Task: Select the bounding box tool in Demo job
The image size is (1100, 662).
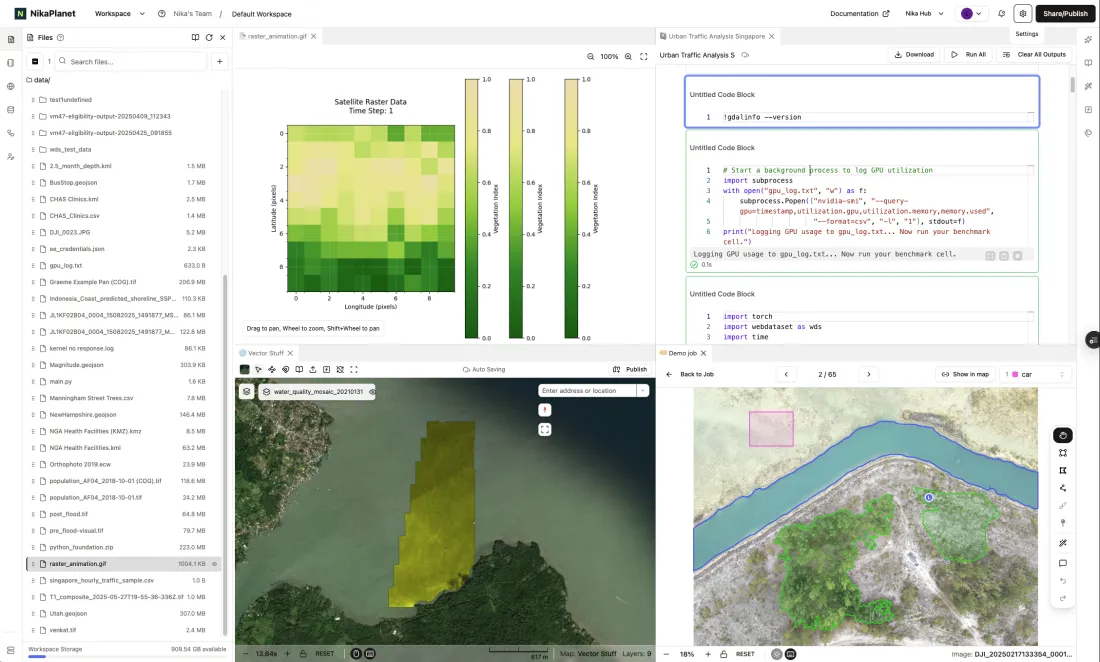Action: (1063, 453)
